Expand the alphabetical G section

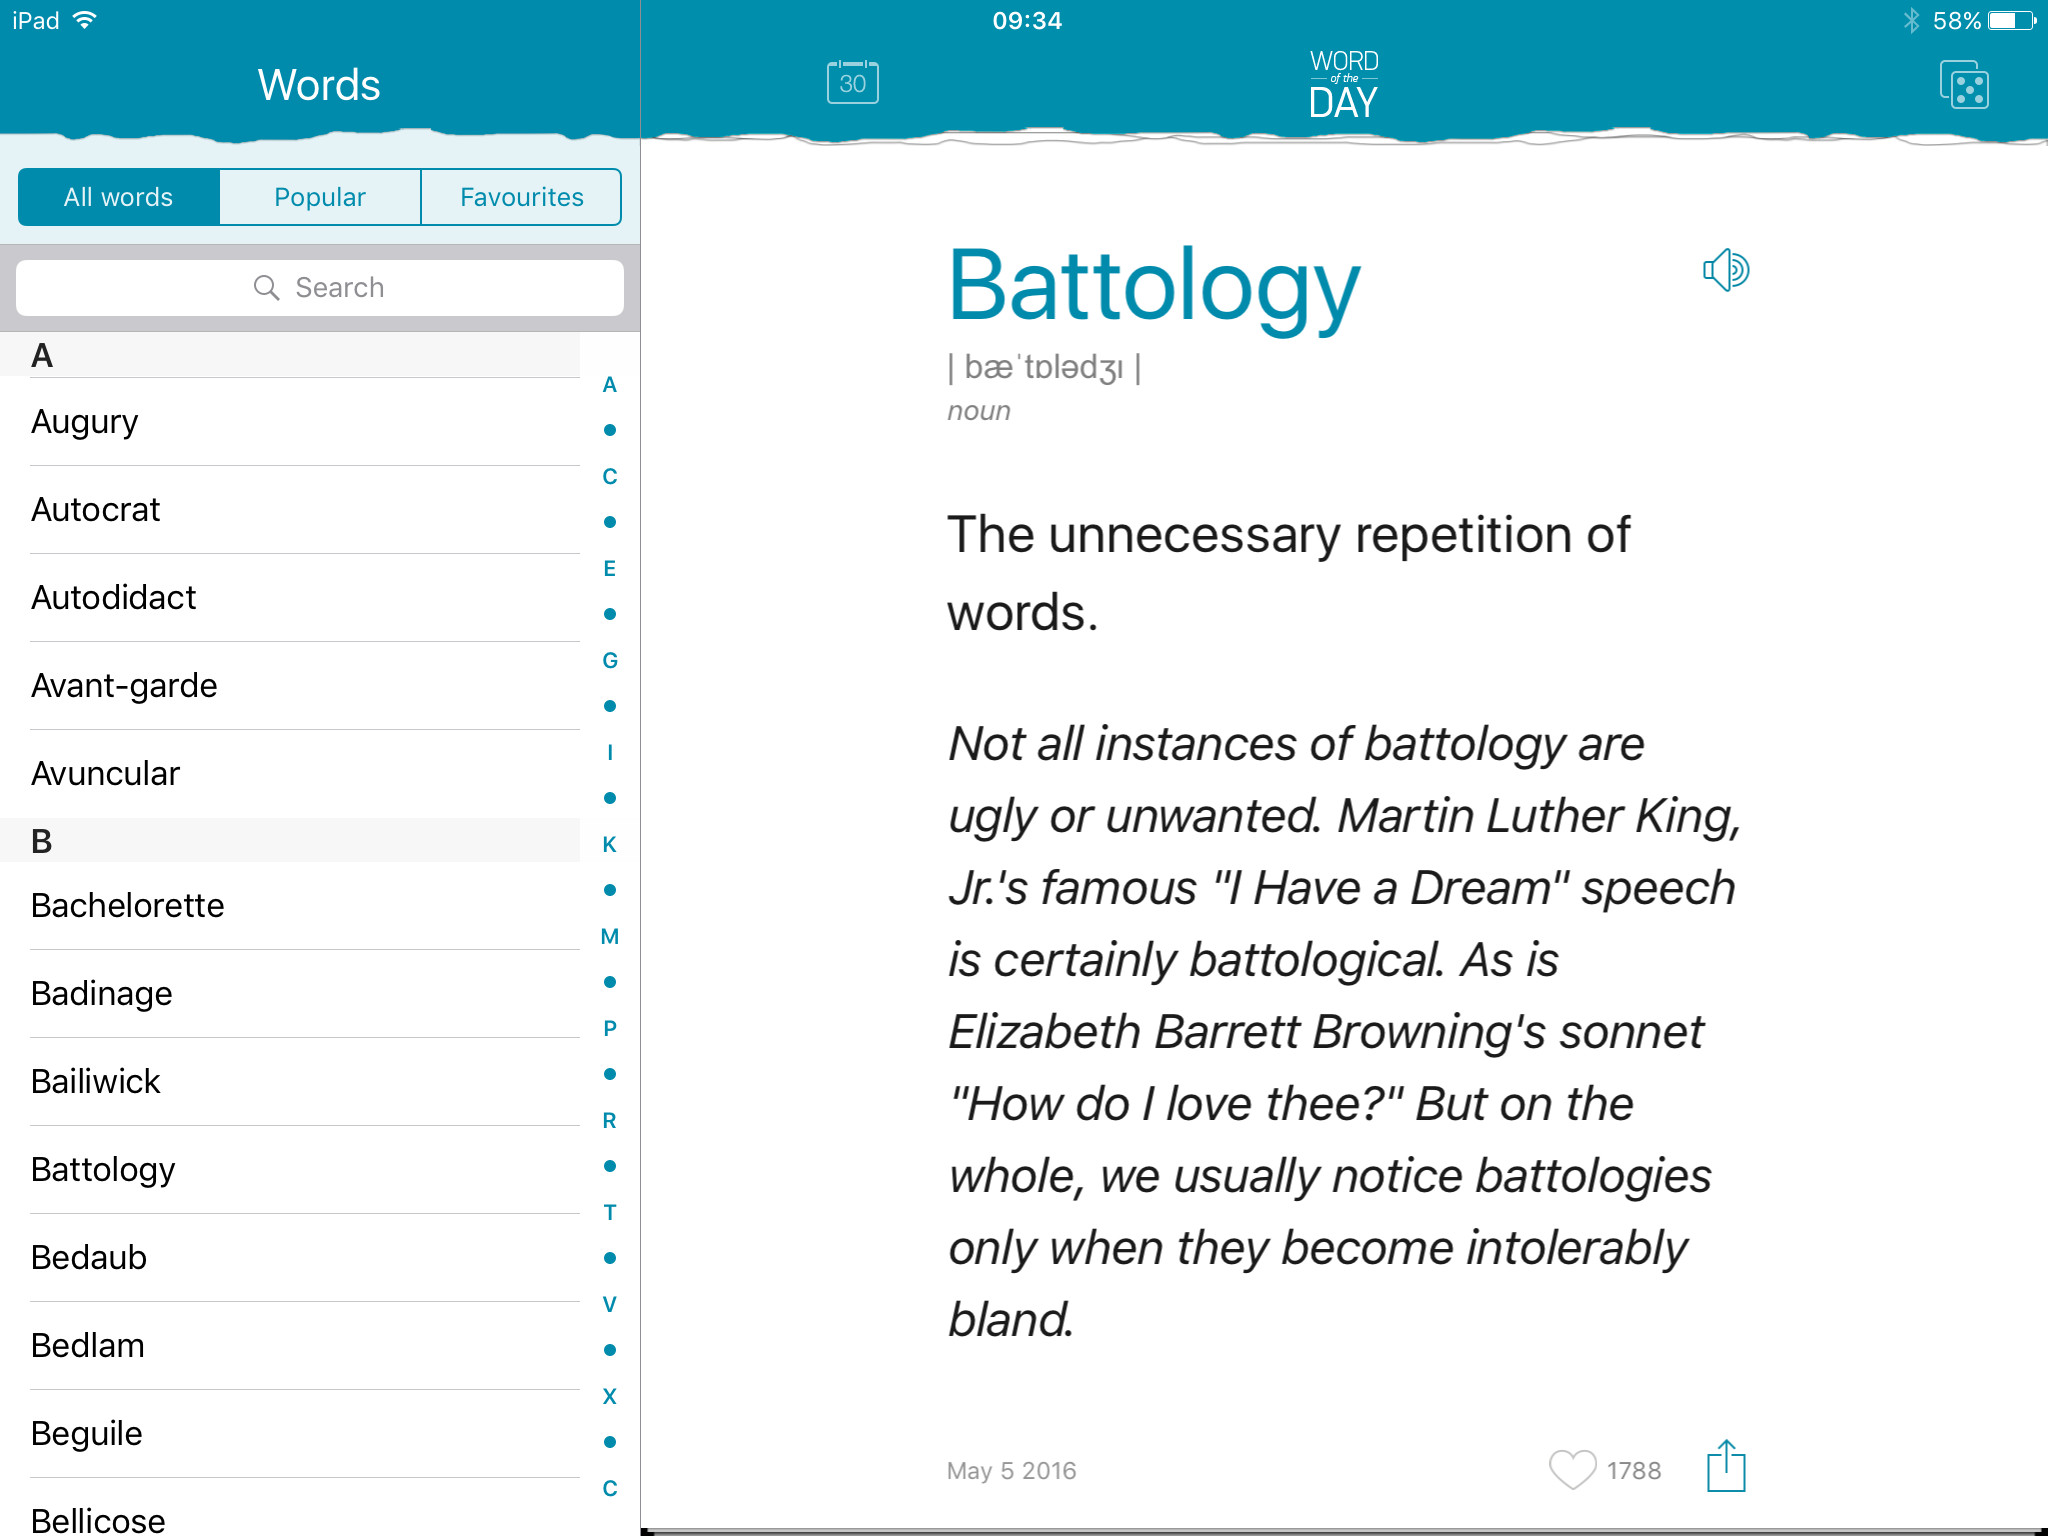(610, 660)
